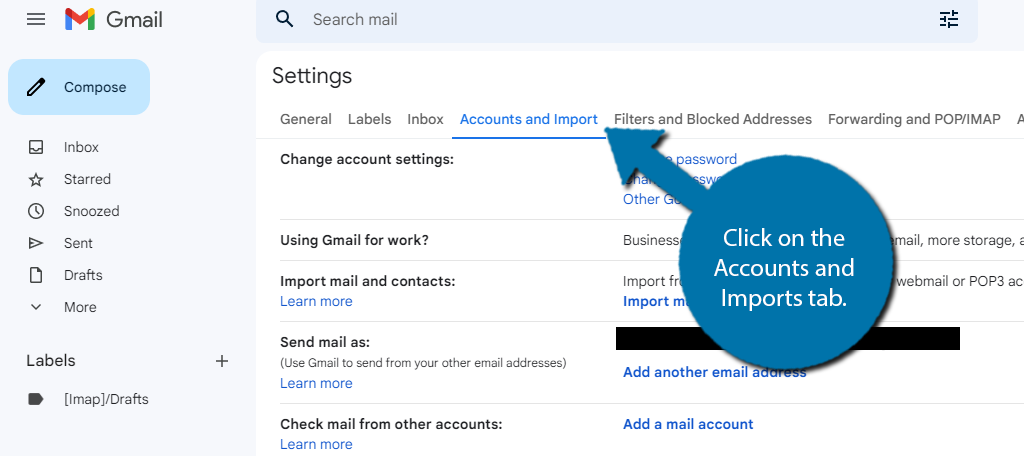Open Snoozed folder in sidebar
This screenshot has height=456, width=1024.
(x=91, y=211)
